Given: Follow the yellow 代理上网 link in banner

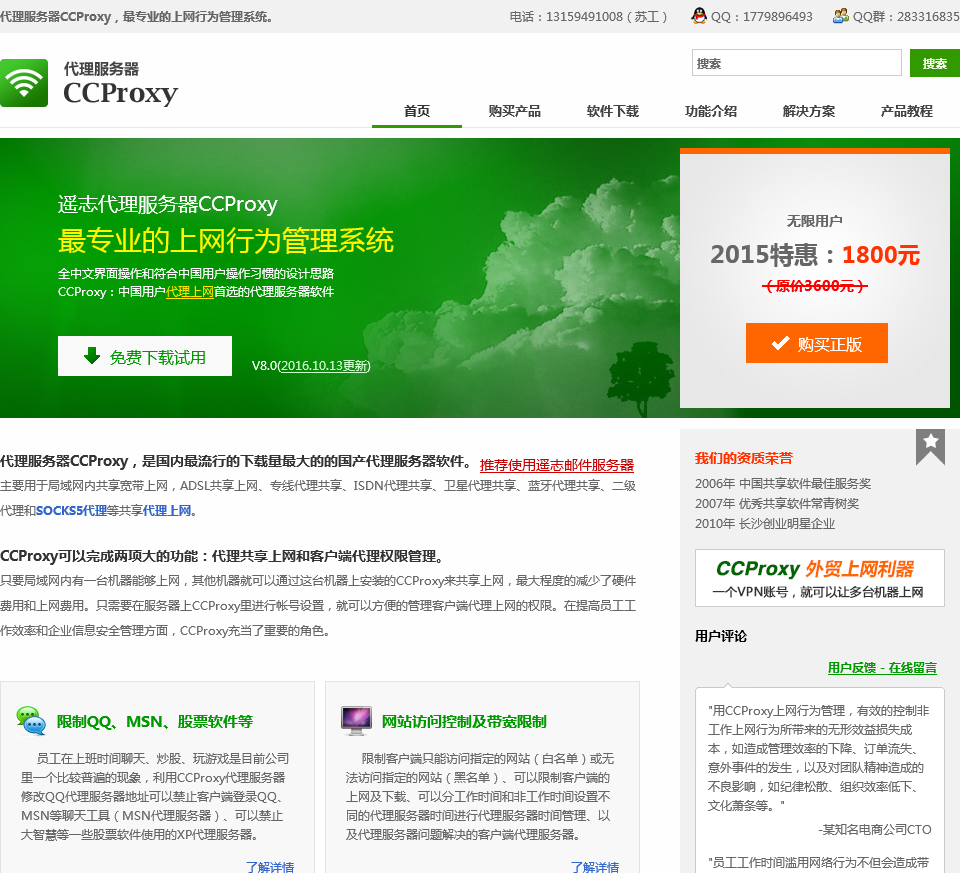Looking at the screenshot, I should (190, 291).
